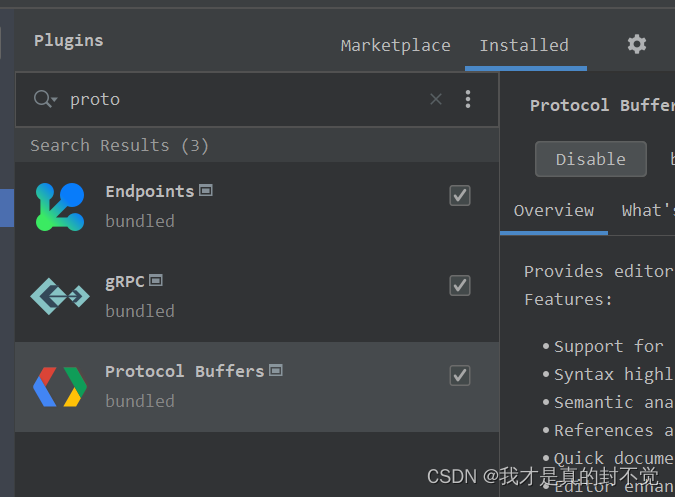675x497 pixels.
Task: Click bundled badge icon beside gRPC
Action: click(x=156, y=281)
